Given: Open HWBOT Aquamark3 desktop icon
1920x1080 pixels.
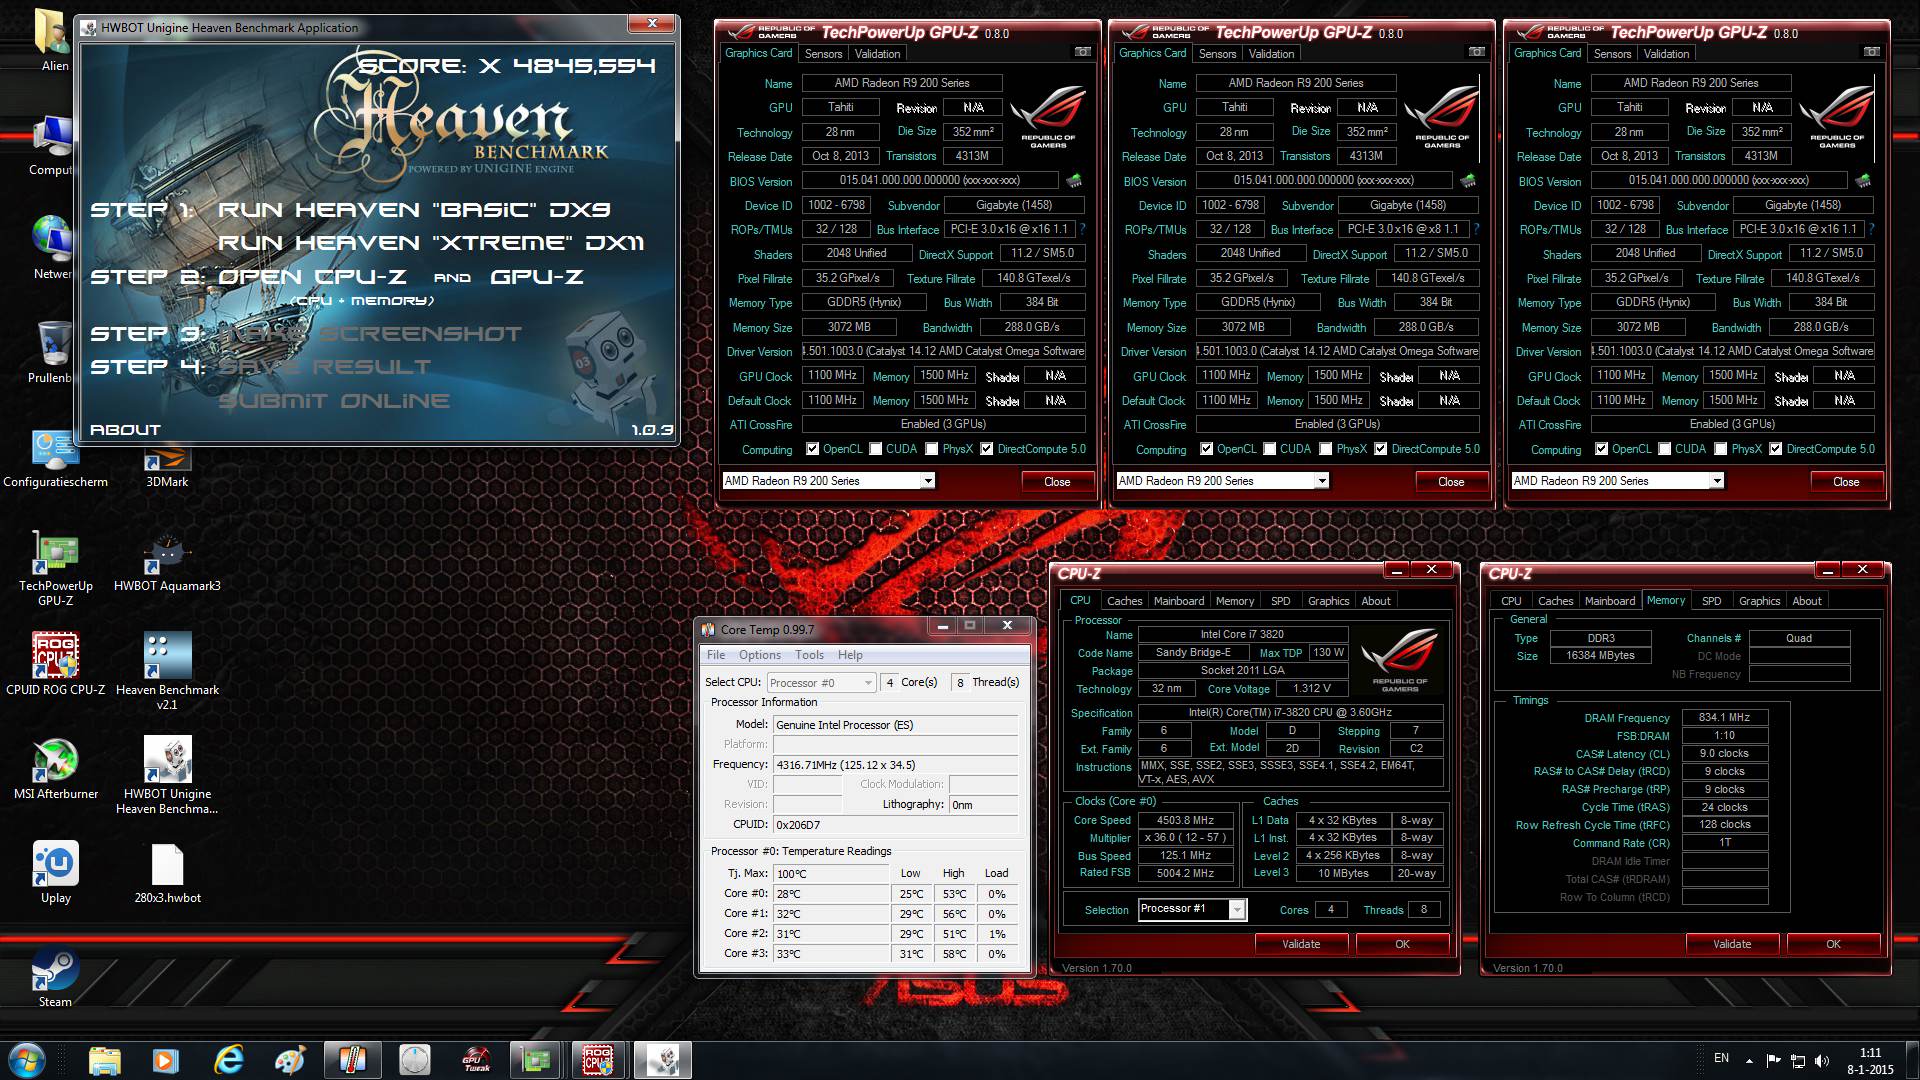Looking at the screenshot, I should pos(167,561).
